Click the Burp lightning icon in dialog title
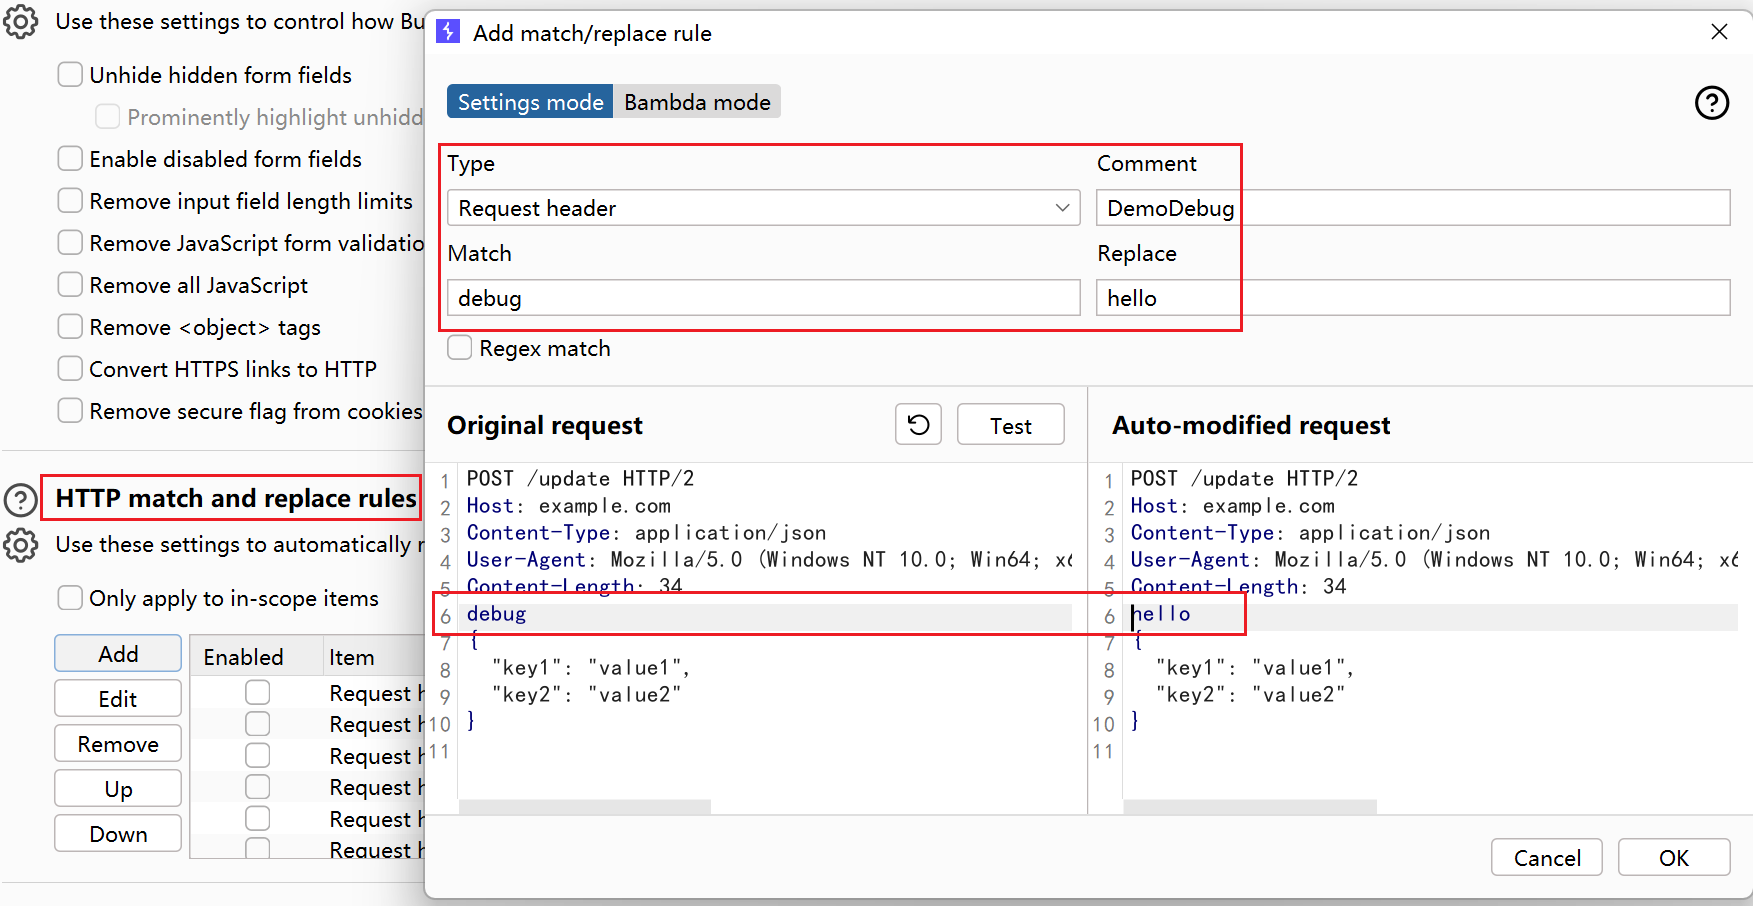The image size is (1753, 906). [x=449, y=33]
